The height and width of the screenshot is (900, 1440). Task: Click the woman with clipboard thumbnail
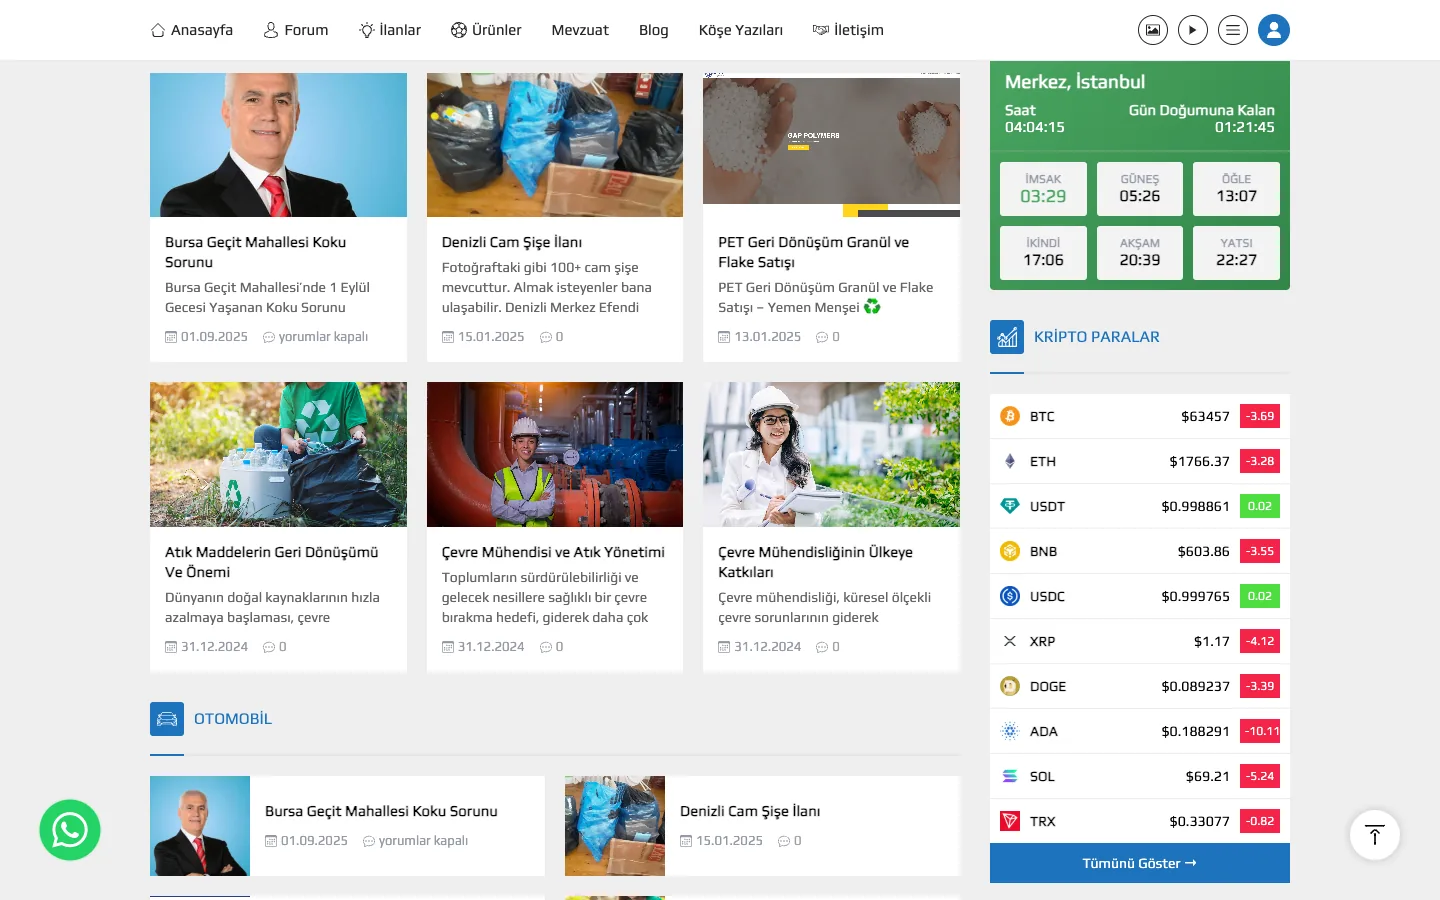pyautogui.click(x=831, y=454)
